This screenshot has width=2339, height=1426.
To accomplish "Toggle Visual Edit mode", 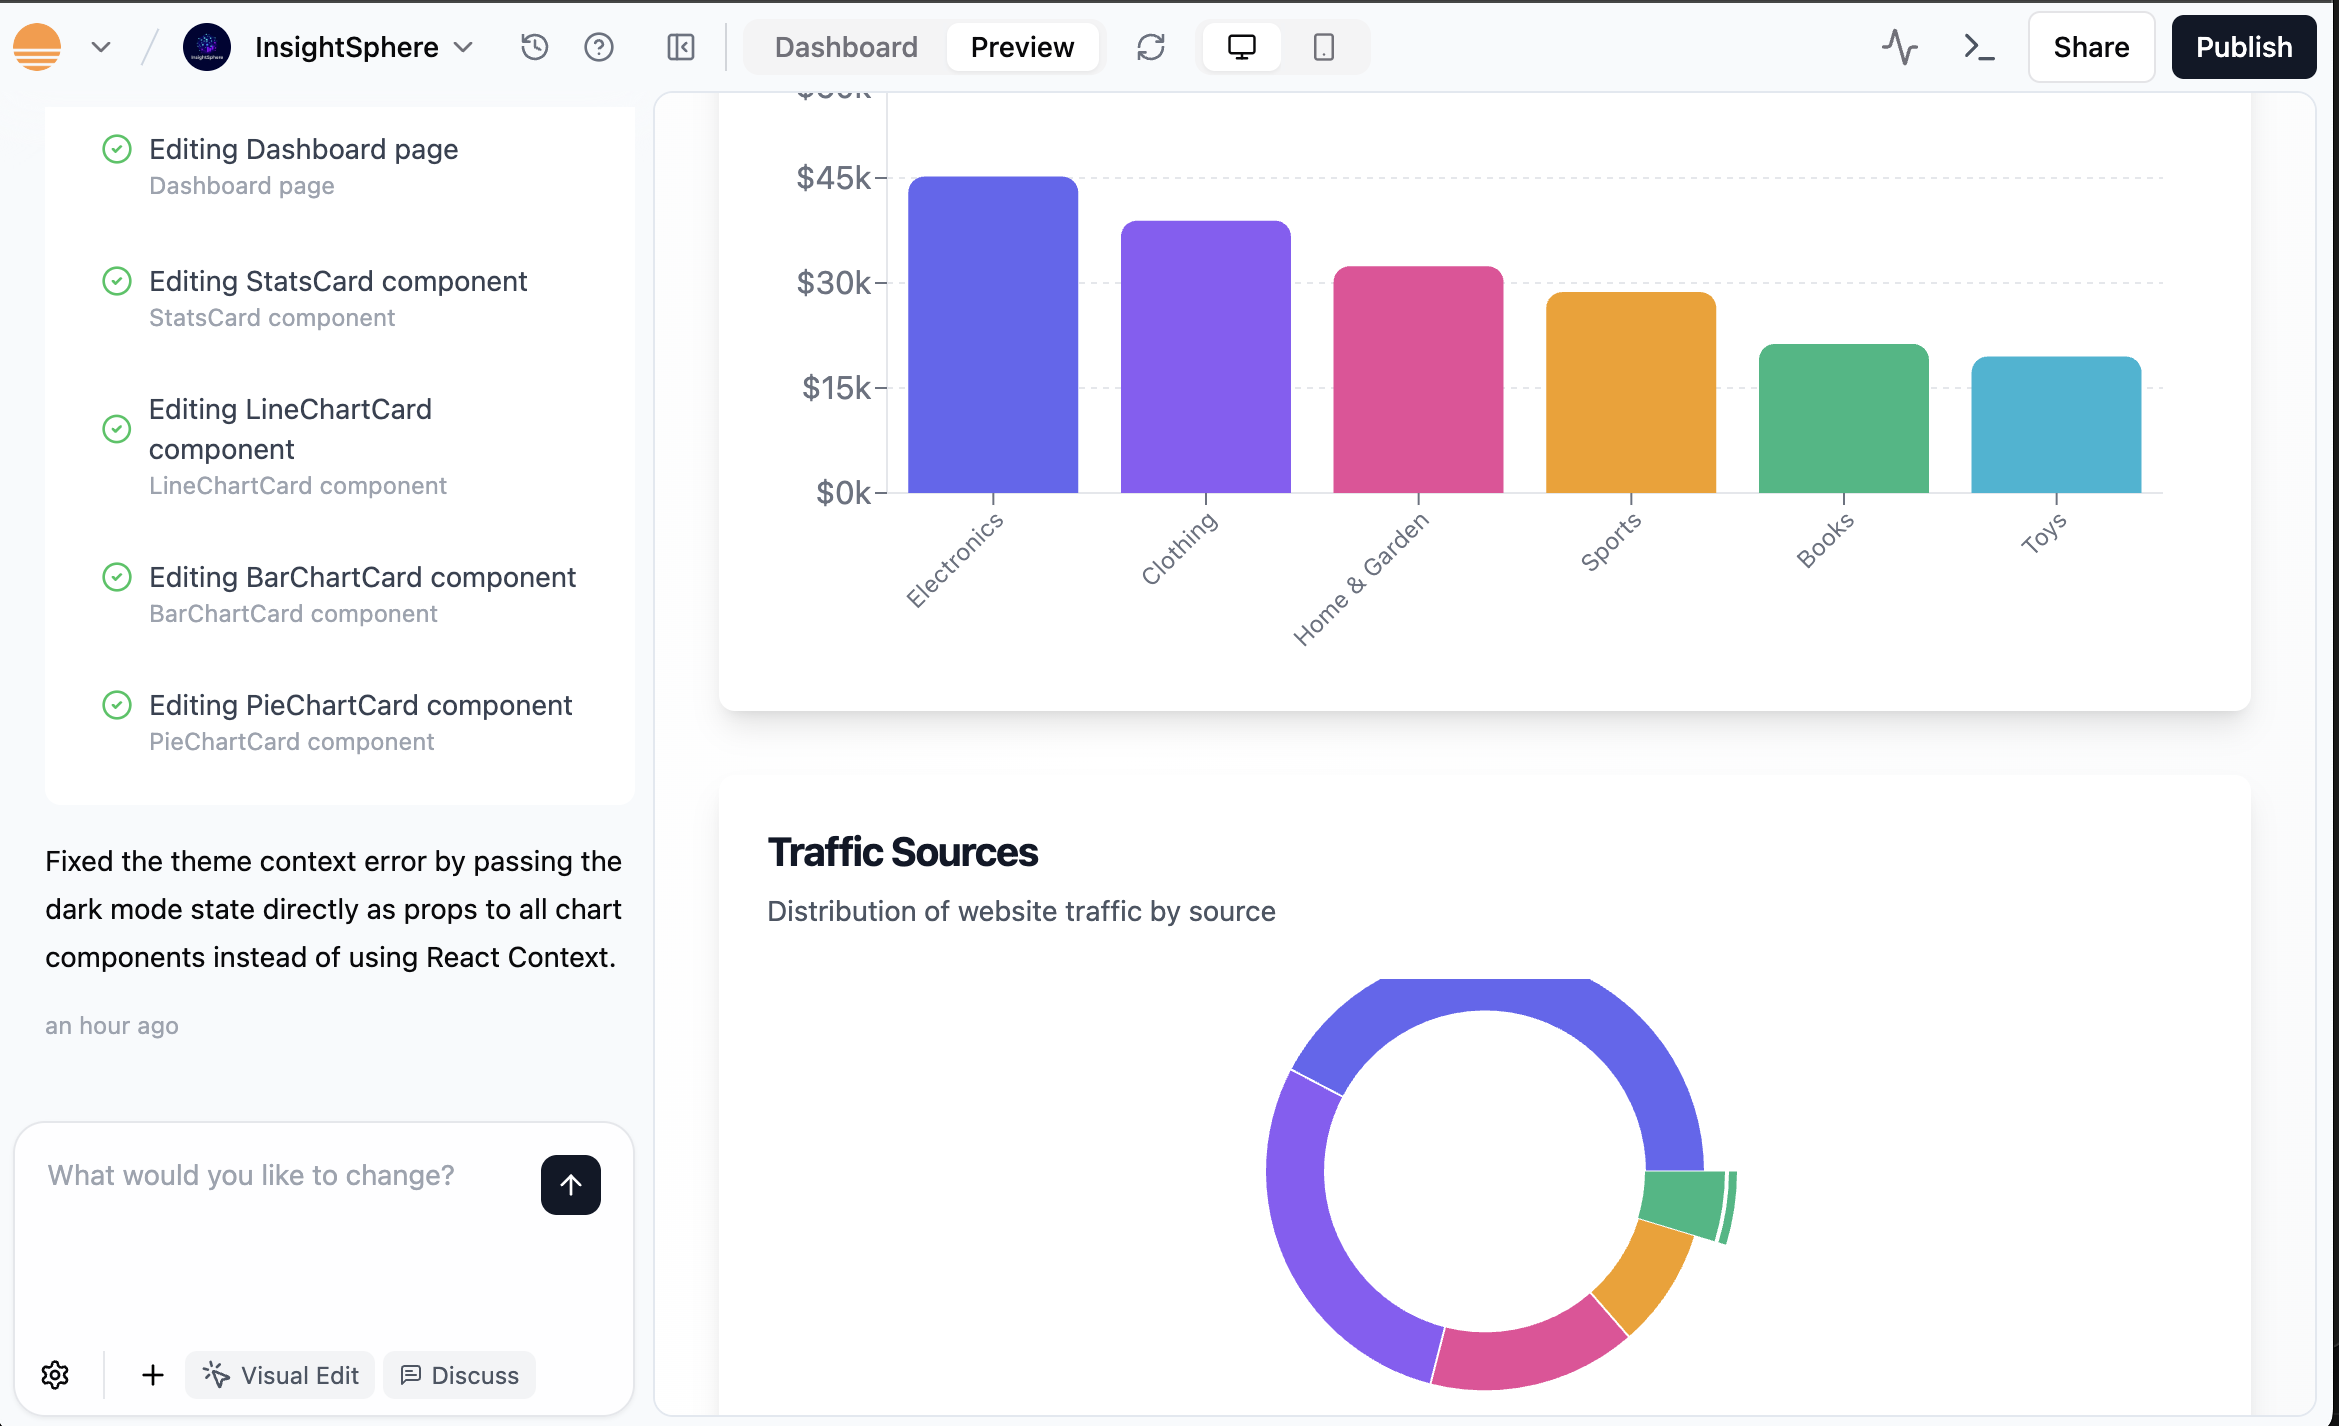I will coord(280,1375).
